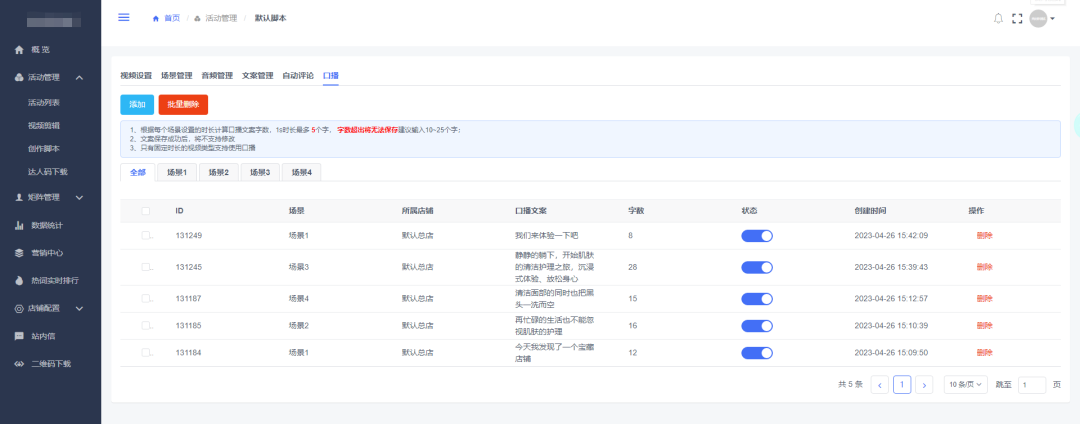1080x424 pixels.
Task: Click the 活动管理 breadcrumb item
Action: pos(220,19)
